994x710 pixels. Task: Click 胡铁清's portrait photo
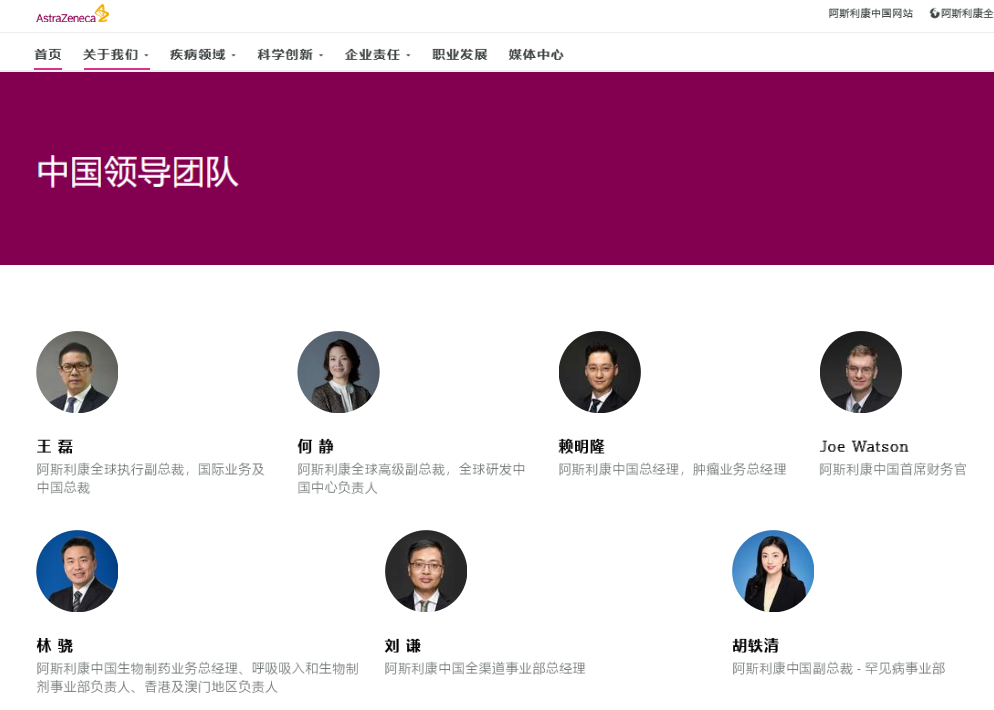coord(773,571)
